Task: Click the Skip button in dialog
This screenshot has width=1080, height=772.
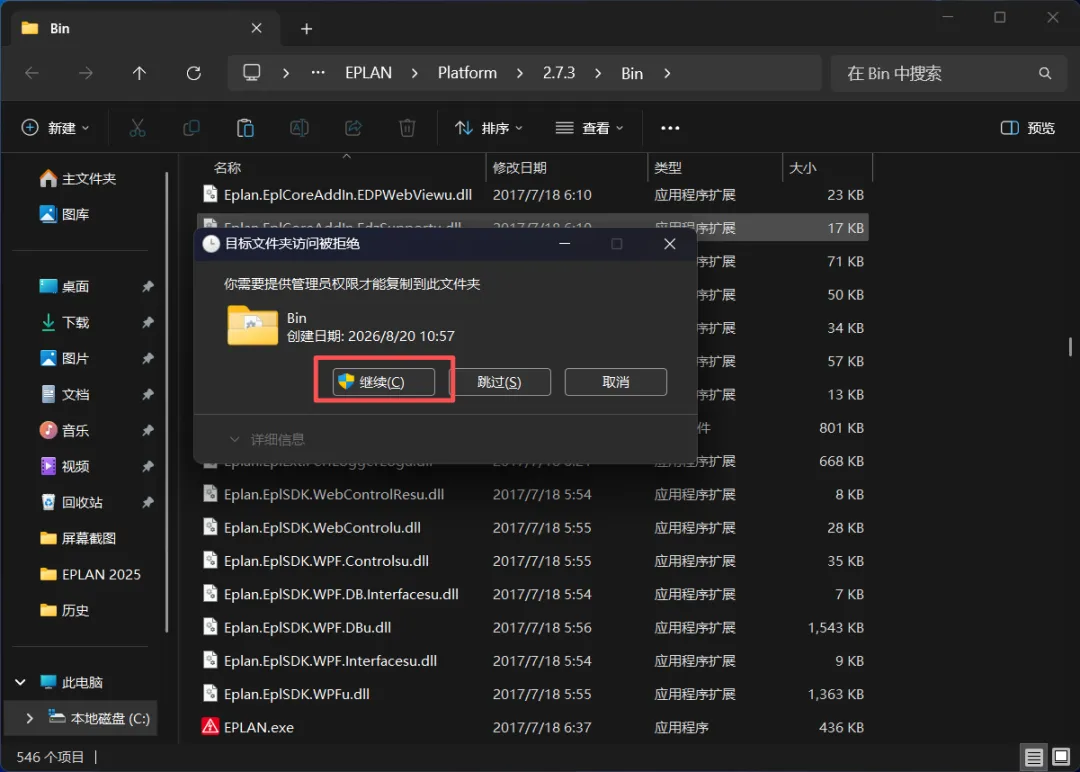Action: click(499, 382)
